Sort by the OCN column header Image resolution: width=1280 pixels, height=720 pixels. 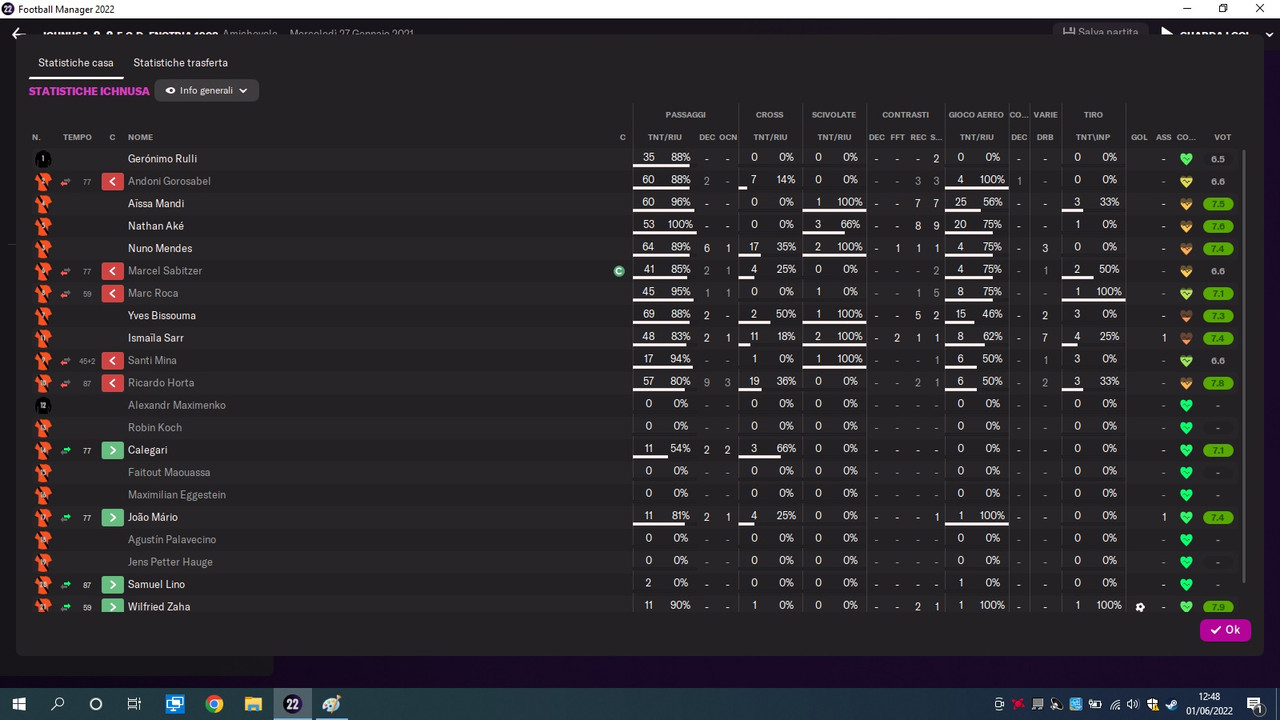pos(728,137)
